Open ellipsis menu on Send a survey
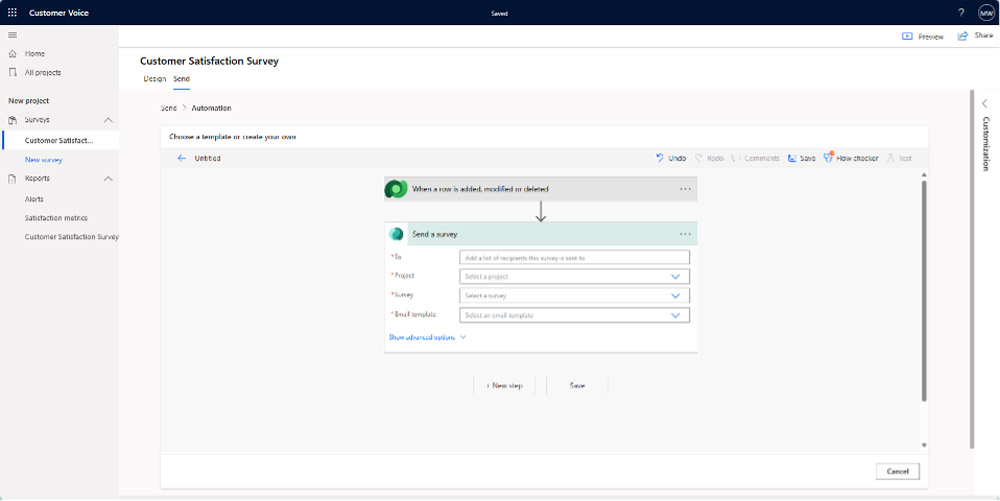This screenshot has height=501, width=1000. [685, 234]
